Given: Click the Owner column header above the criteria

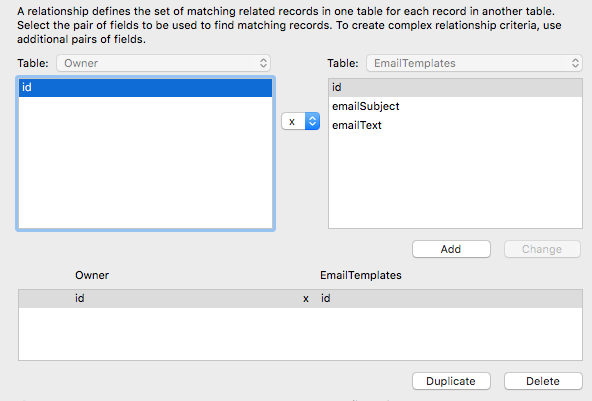Looking at the screenshot, I should (x=92, y=275).
